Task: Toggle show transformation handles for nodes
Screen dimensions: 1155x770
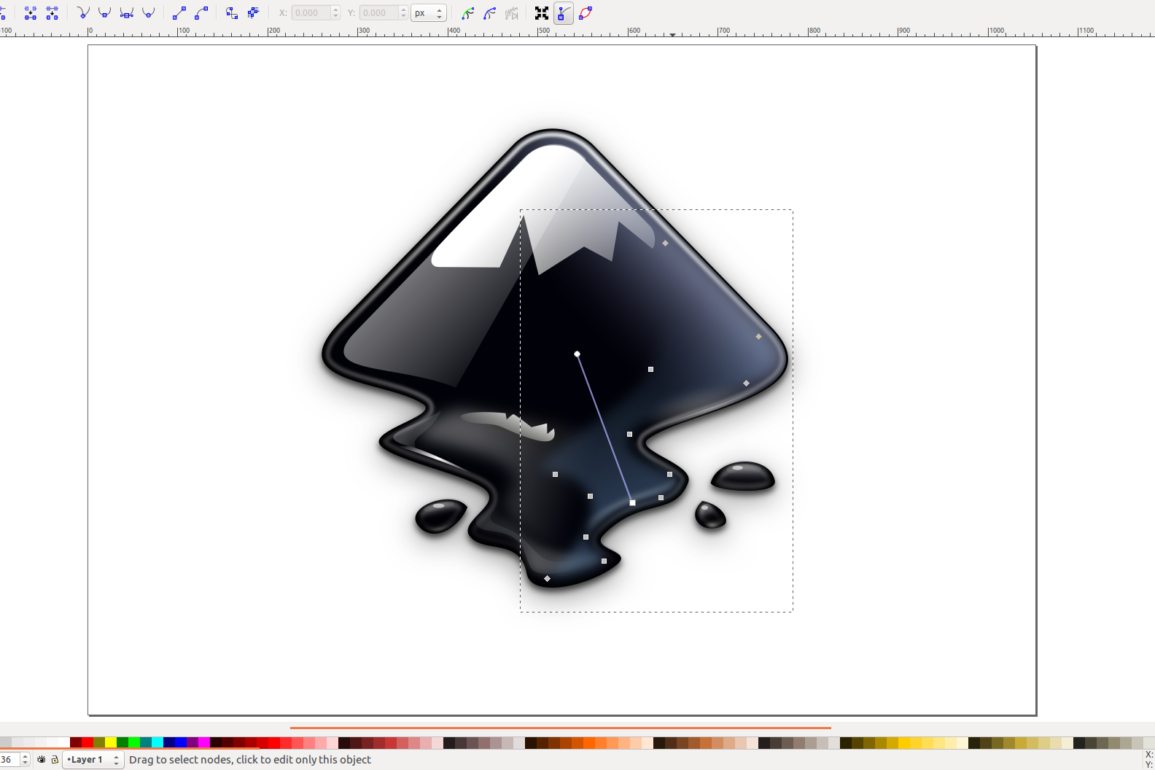Action: point(541,13)
